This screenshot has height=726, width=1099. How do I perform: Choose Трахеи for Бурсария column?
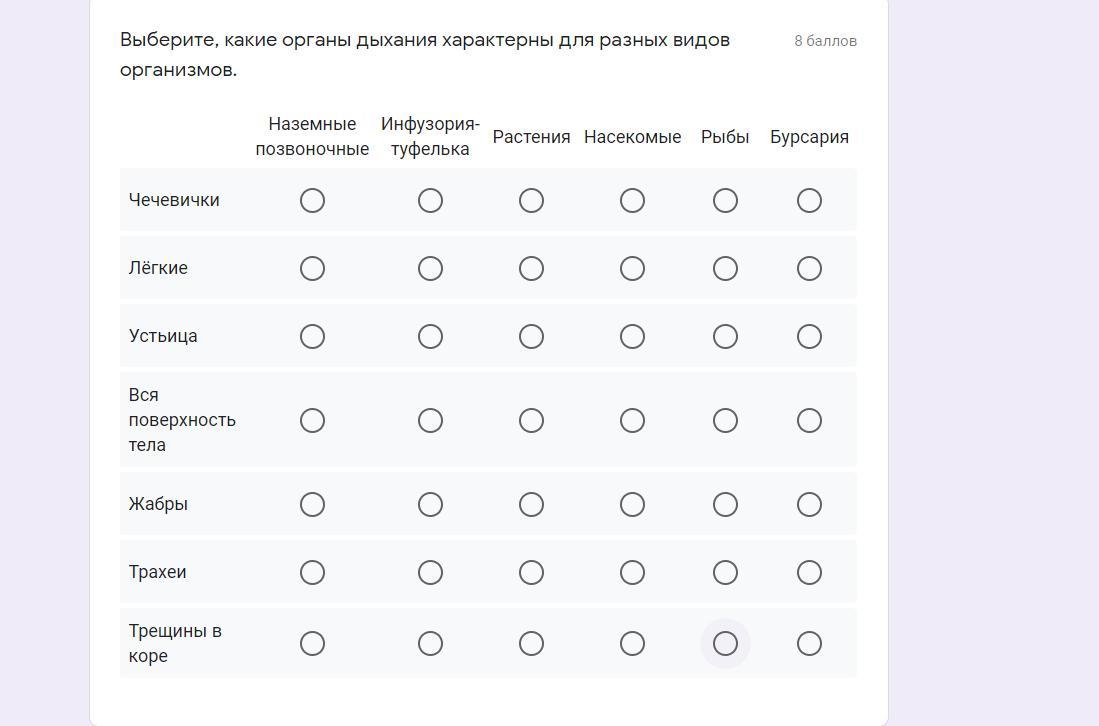[x=809, y=573]
